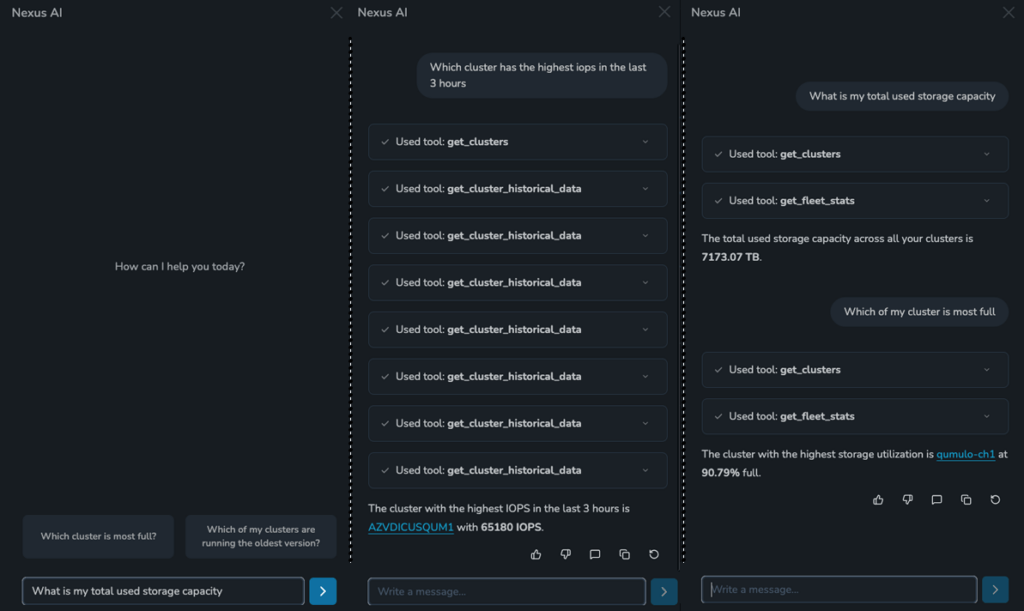Click the comment icon below the IOPS answer
The image size is (1024, 611).
(x=595, y=554)
